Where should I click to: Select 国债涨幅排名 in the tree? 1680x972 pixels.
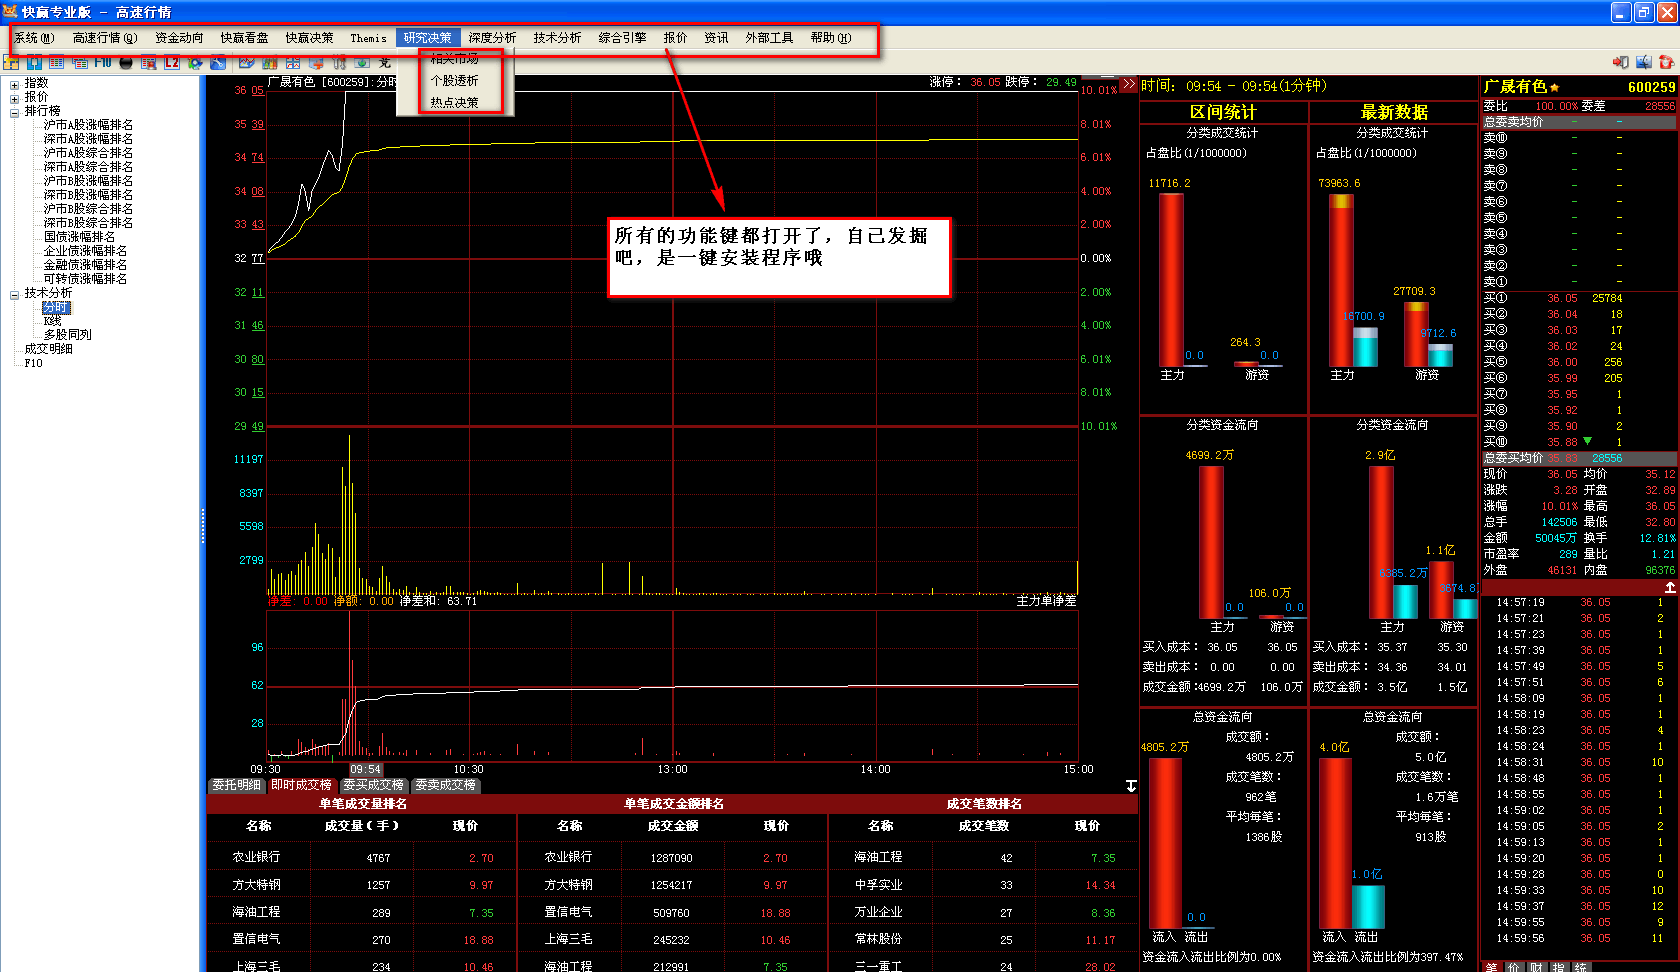pyautogui.click(x=79, y=237)
